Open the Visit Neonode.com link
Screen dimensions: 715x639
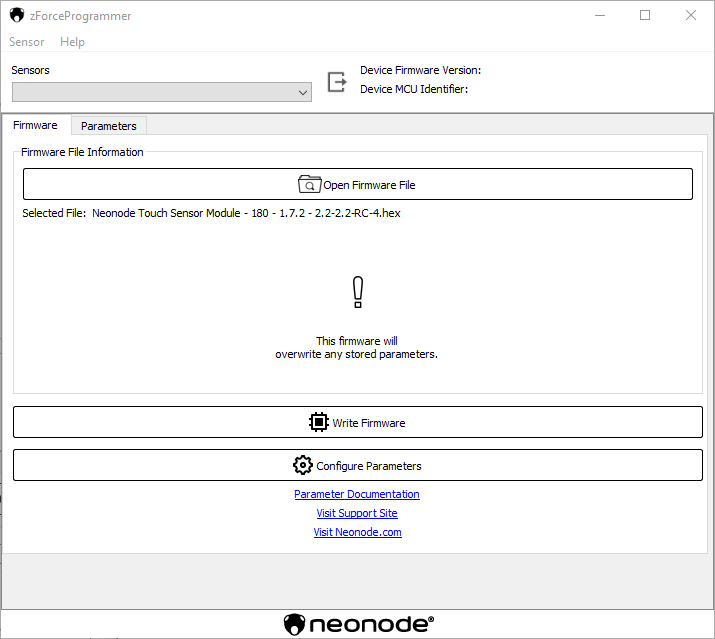point(357,532)
